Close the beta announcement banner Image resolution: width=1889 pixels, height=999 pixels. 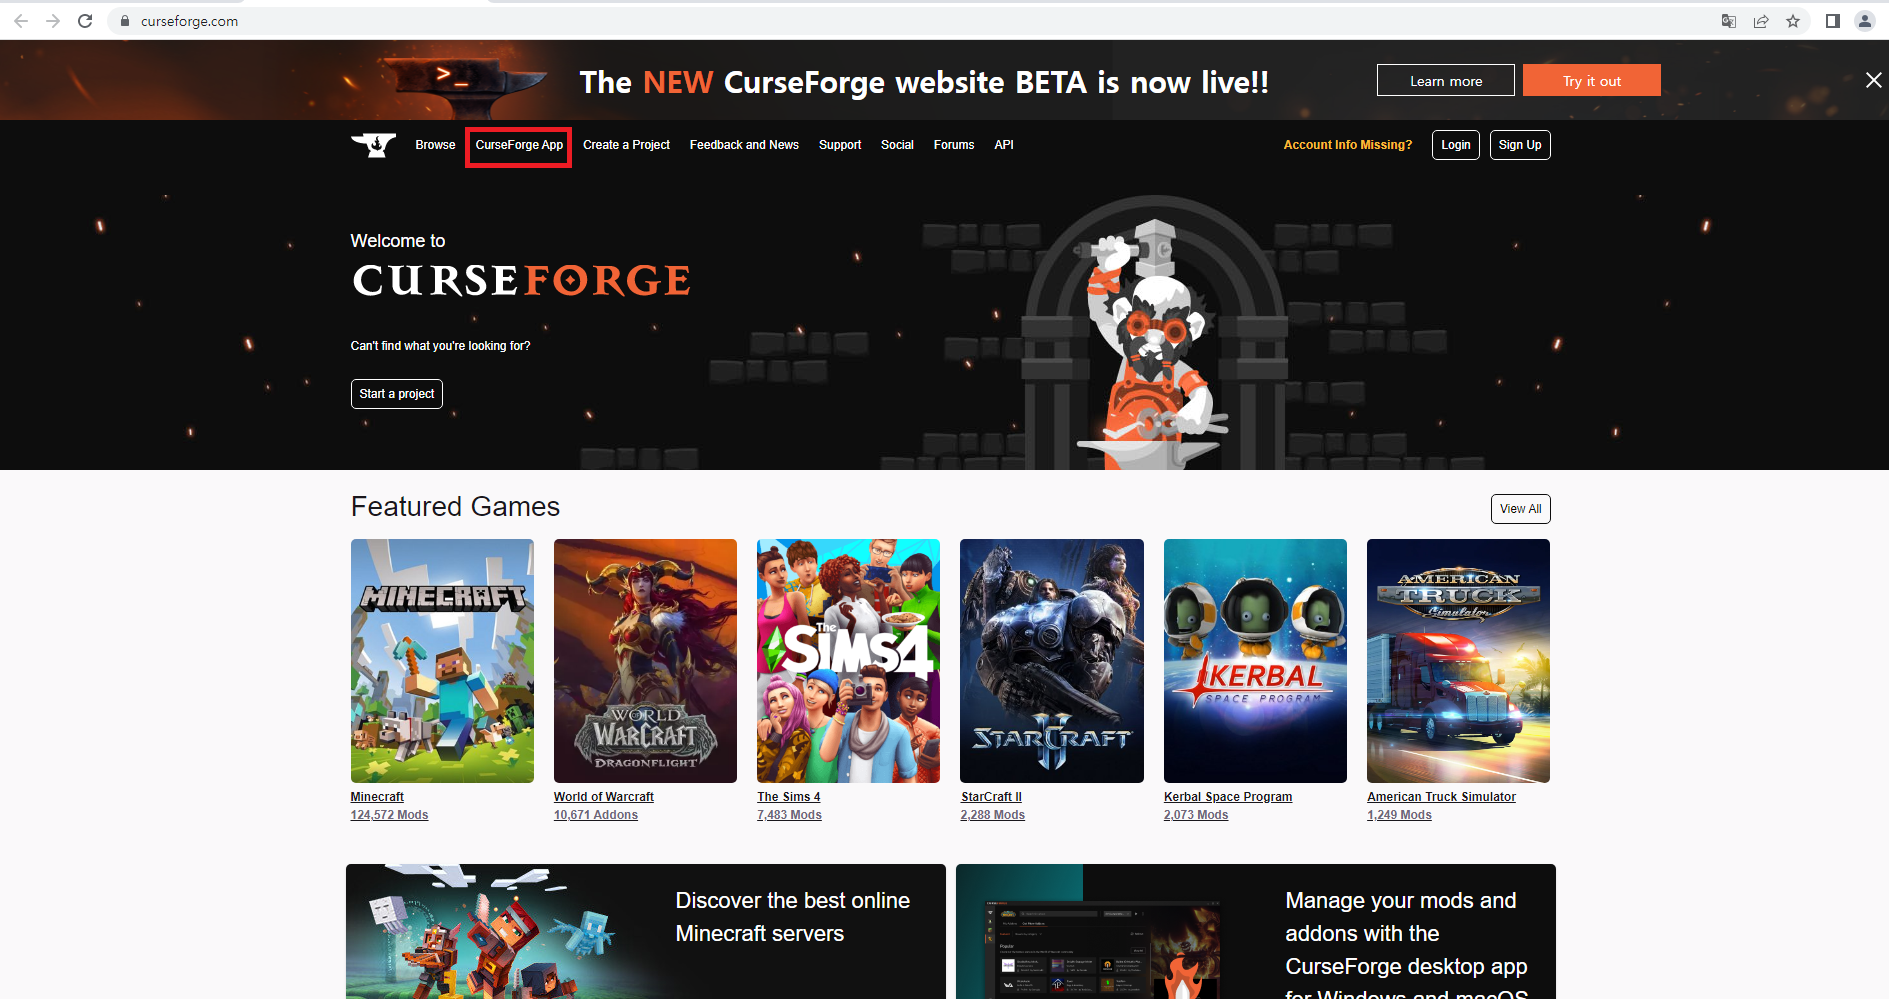(x=1874, y=80)
